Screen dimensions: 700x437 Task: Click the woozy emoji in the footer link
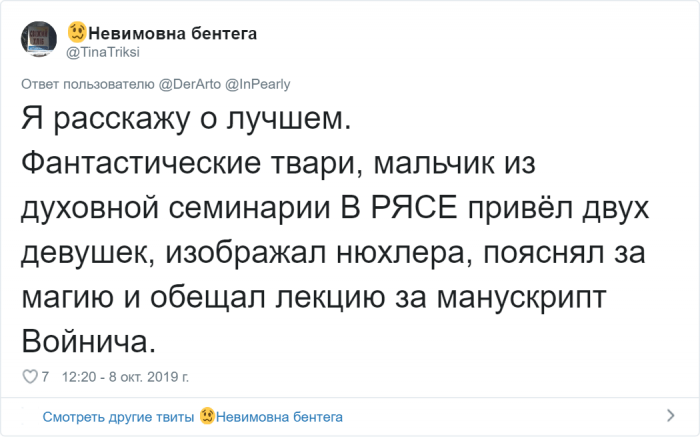point(207,416)
